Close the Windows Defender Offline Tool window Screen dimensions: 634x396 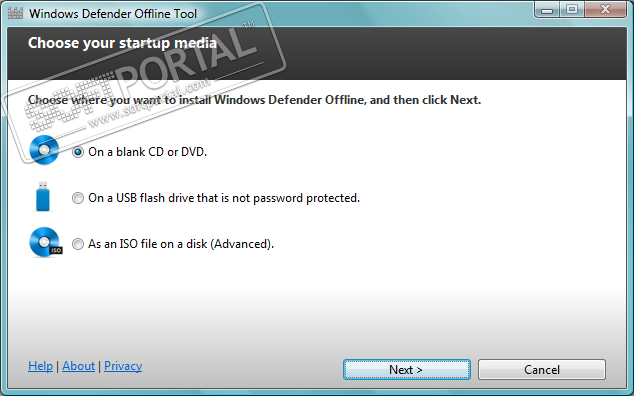pos(605,10)
